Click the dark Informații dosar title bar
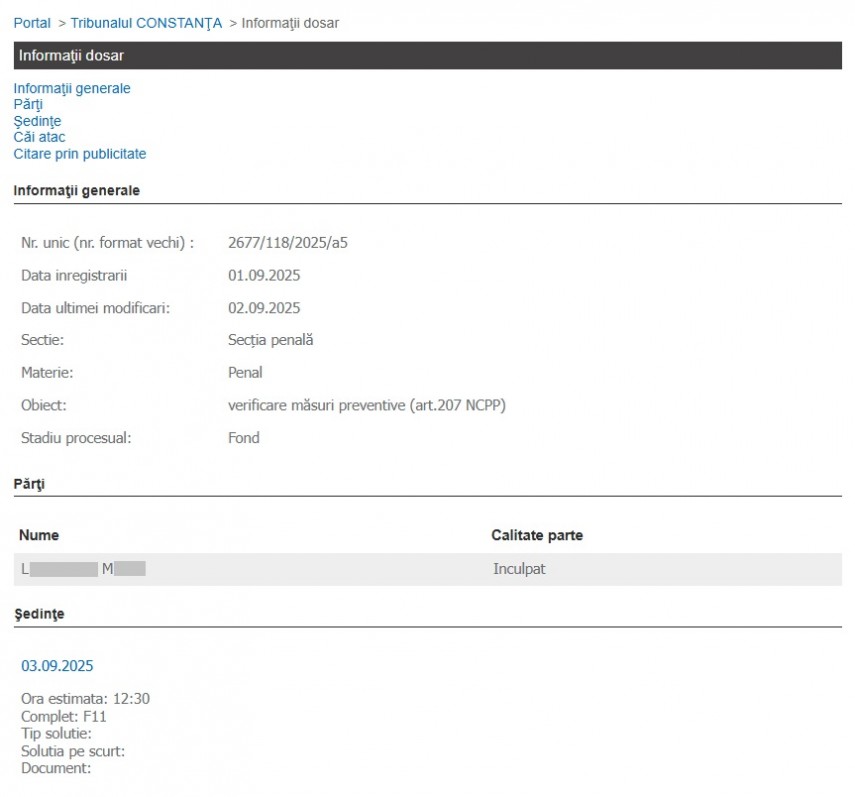 [x=428, y=56]
